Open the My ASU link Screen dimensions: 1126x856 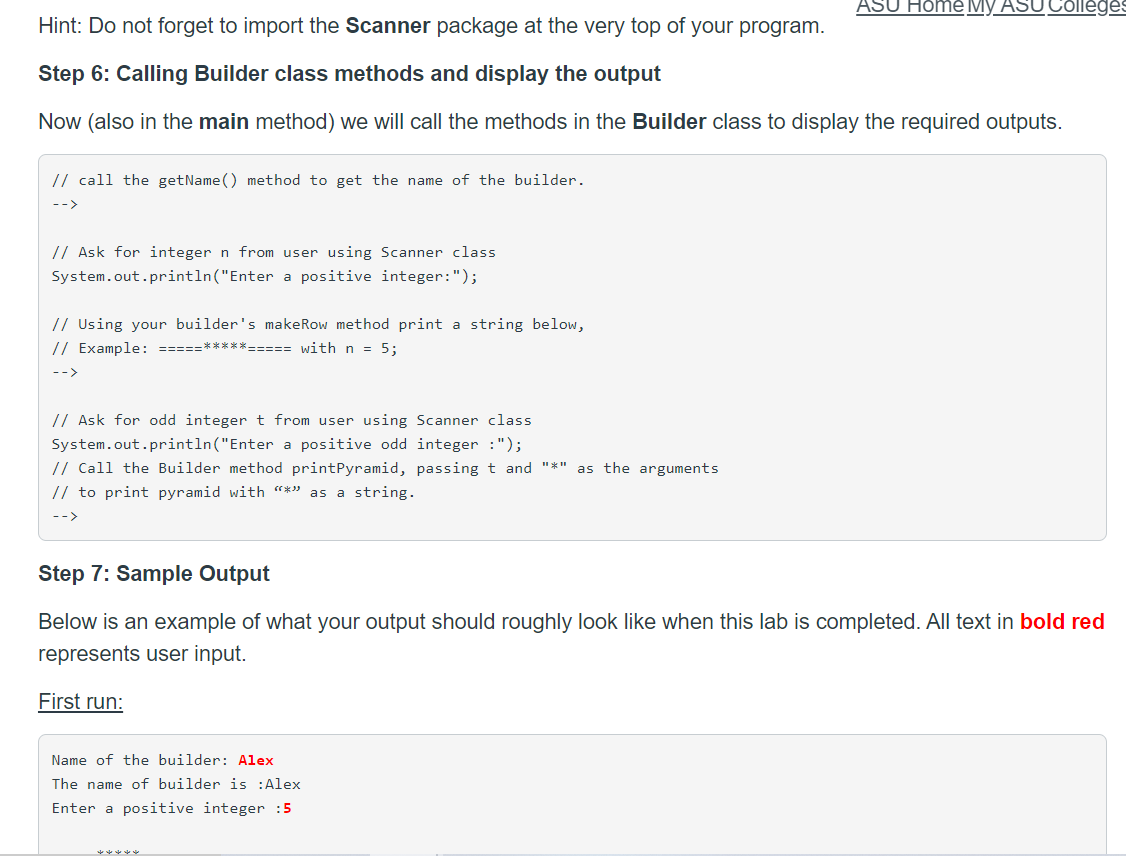[x=1006, y=7]
